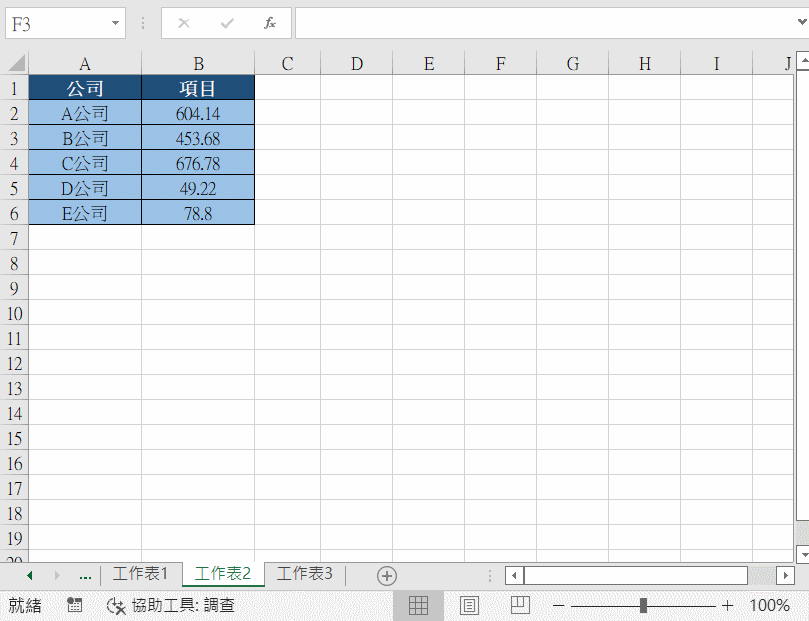
Task: Select the A公司 cell
Action: tap(85, 112)
